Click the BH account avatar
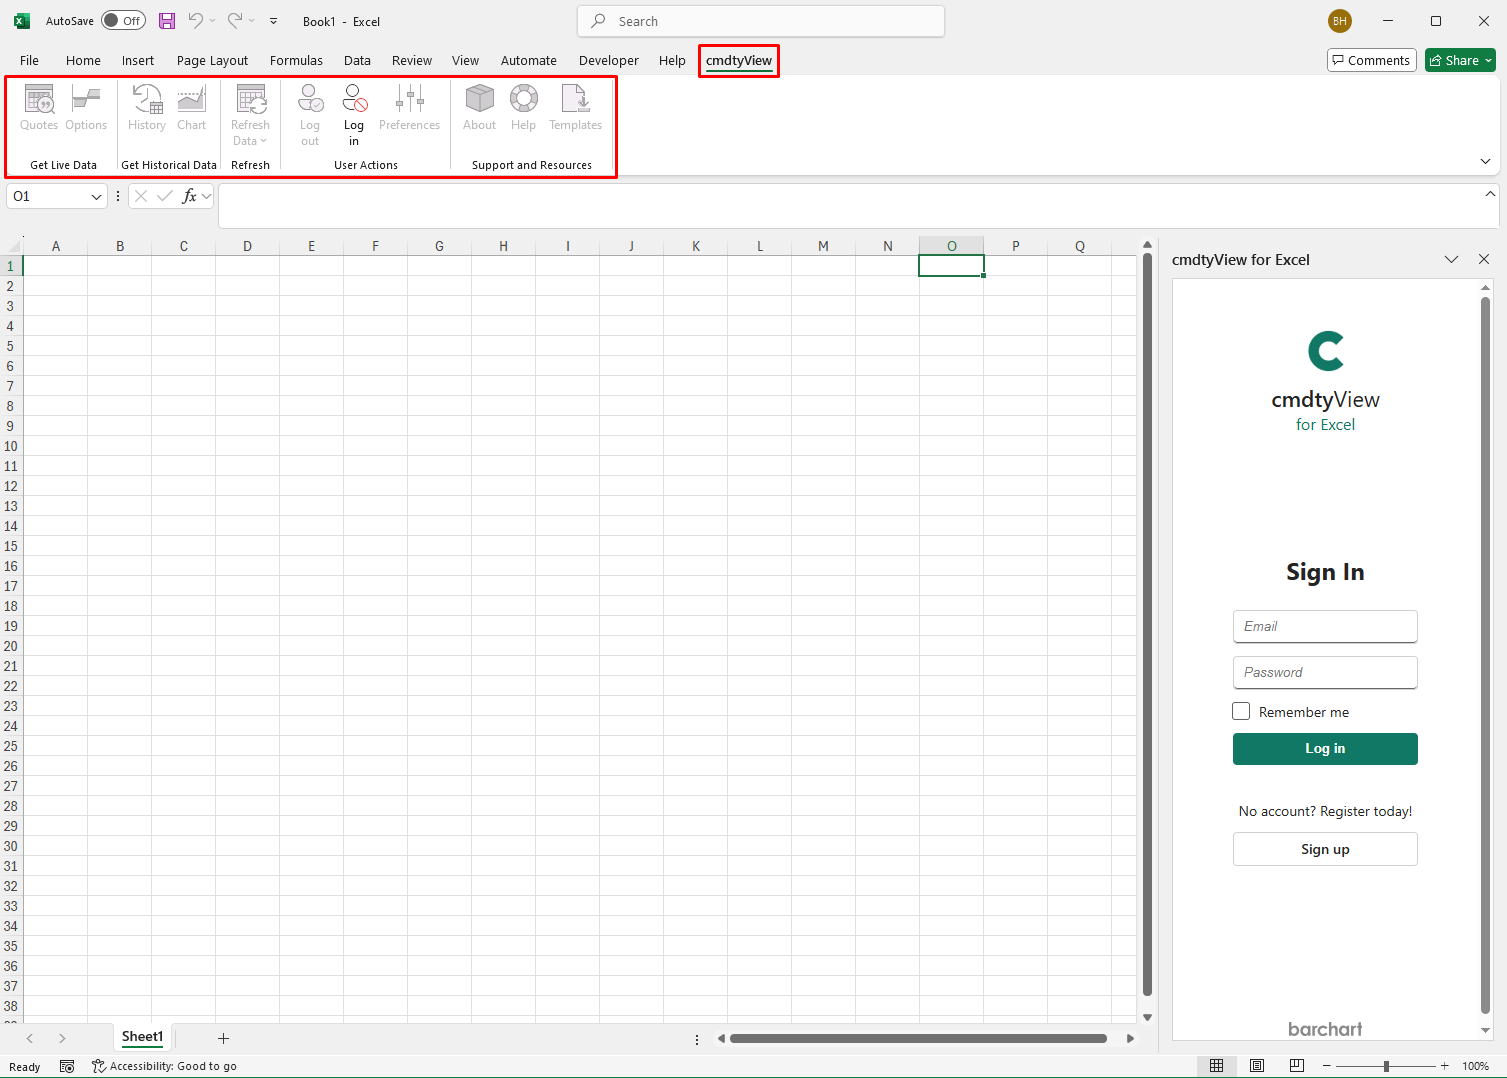This screenshot has width=1507, height=1078. click(1340, 21)
